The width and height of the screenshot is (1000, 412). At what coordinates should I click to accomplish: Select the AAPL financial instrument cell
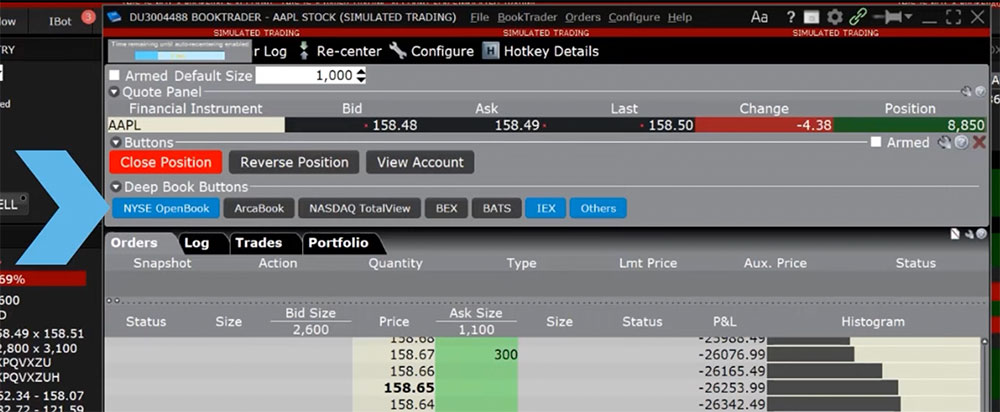tap(196, 125)
